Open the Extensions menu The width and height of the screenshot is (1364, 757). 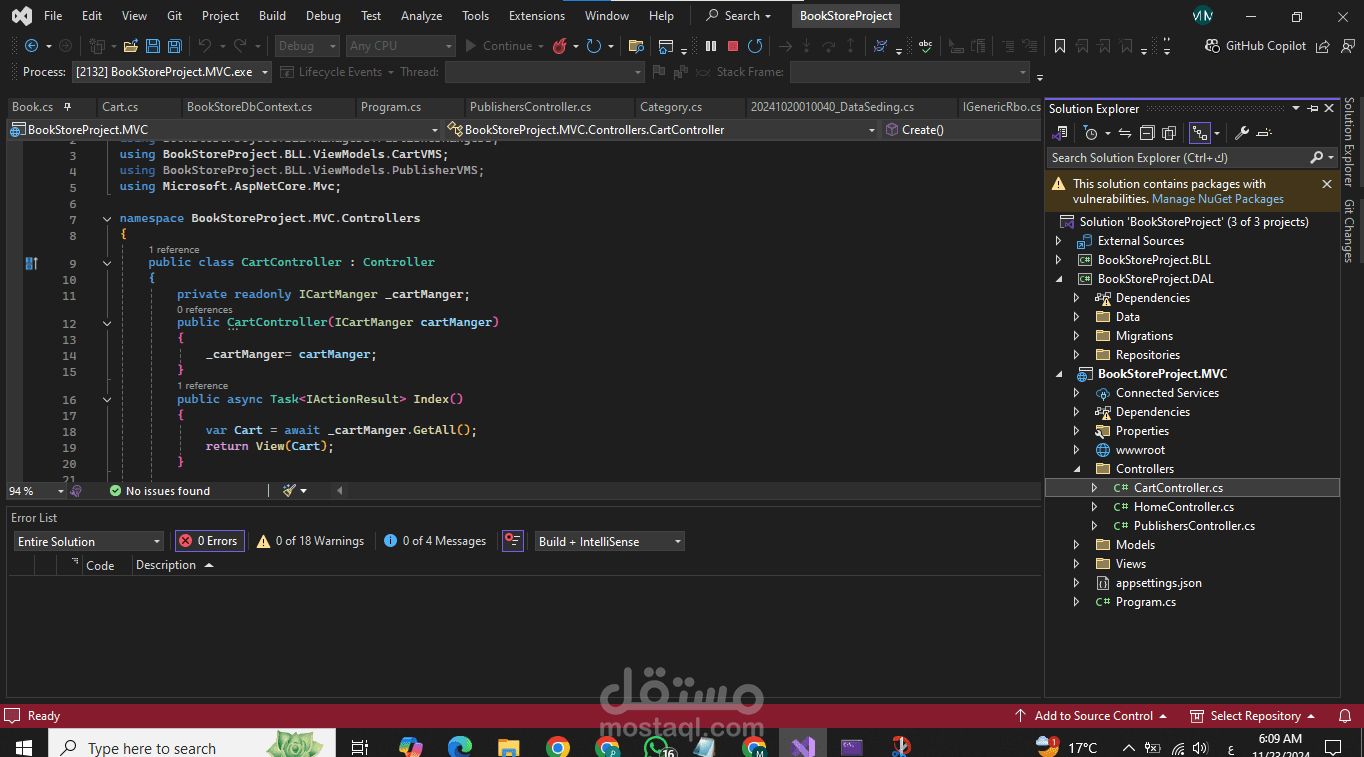[x=537, y=16]
